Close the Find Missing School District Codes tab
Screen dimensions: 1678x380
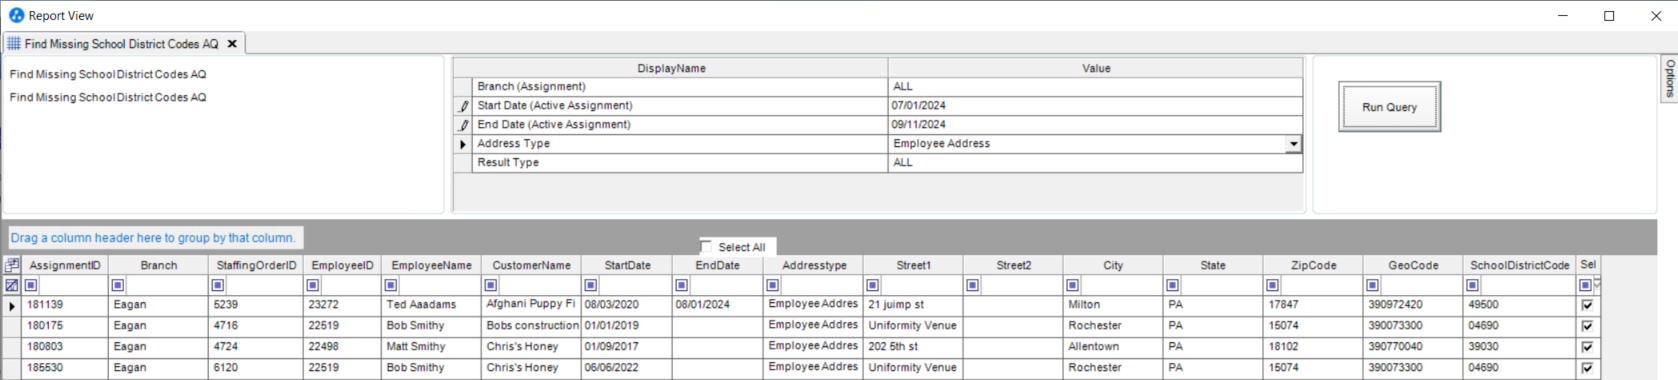tap(232, 44)
